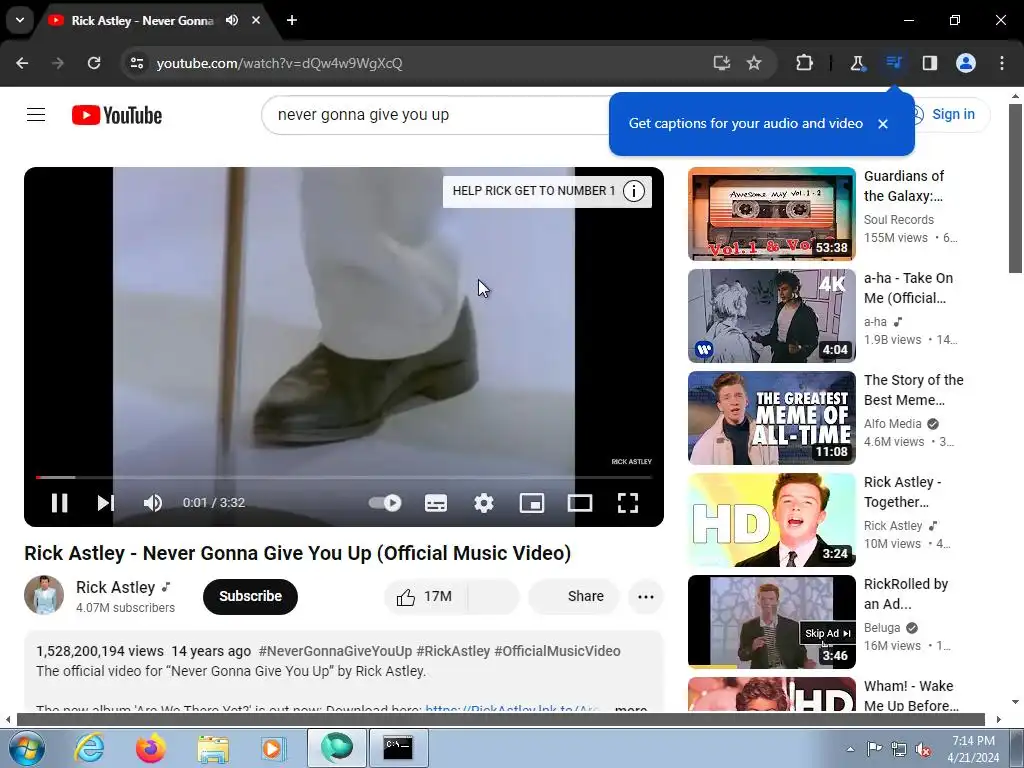Launch Firefox from taskbar
Image resolution: width=1024 pixels, height=768 pixels.
[151, 748]
